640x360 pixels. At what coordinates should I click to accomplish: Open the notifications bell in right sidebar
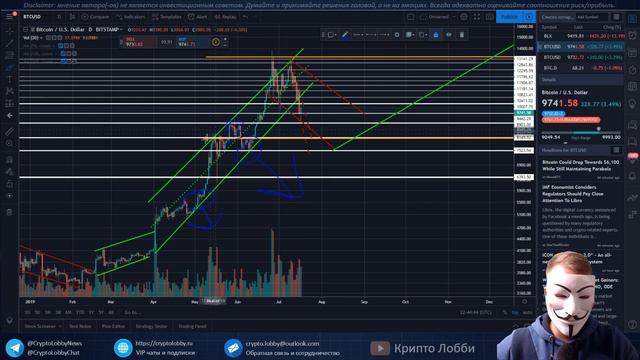tap(632, 176)
